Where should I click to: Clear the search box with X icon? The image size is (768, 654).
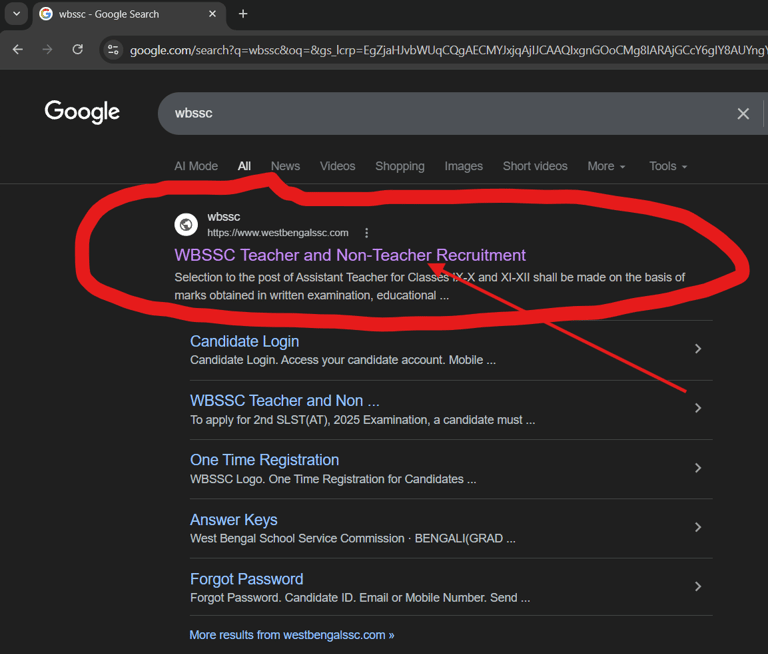(x=743, y=114)
